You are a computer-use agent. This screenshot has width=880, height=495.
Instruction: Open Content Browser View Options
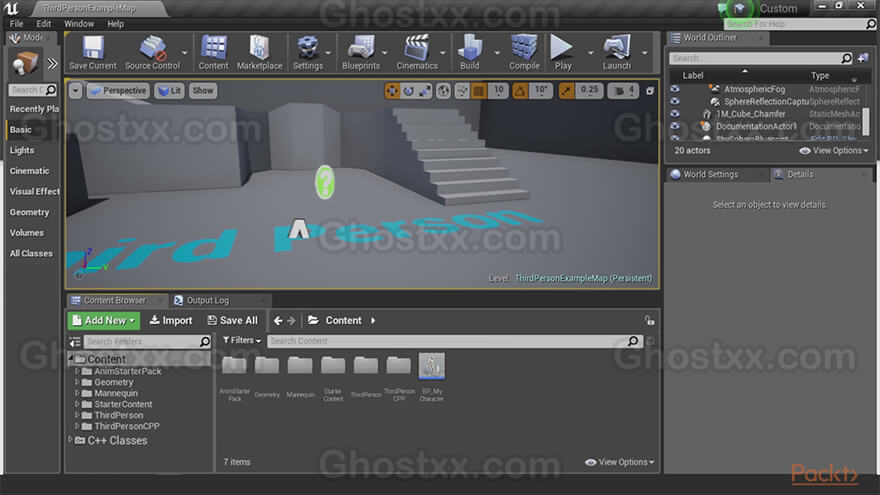tap(620, 462)
